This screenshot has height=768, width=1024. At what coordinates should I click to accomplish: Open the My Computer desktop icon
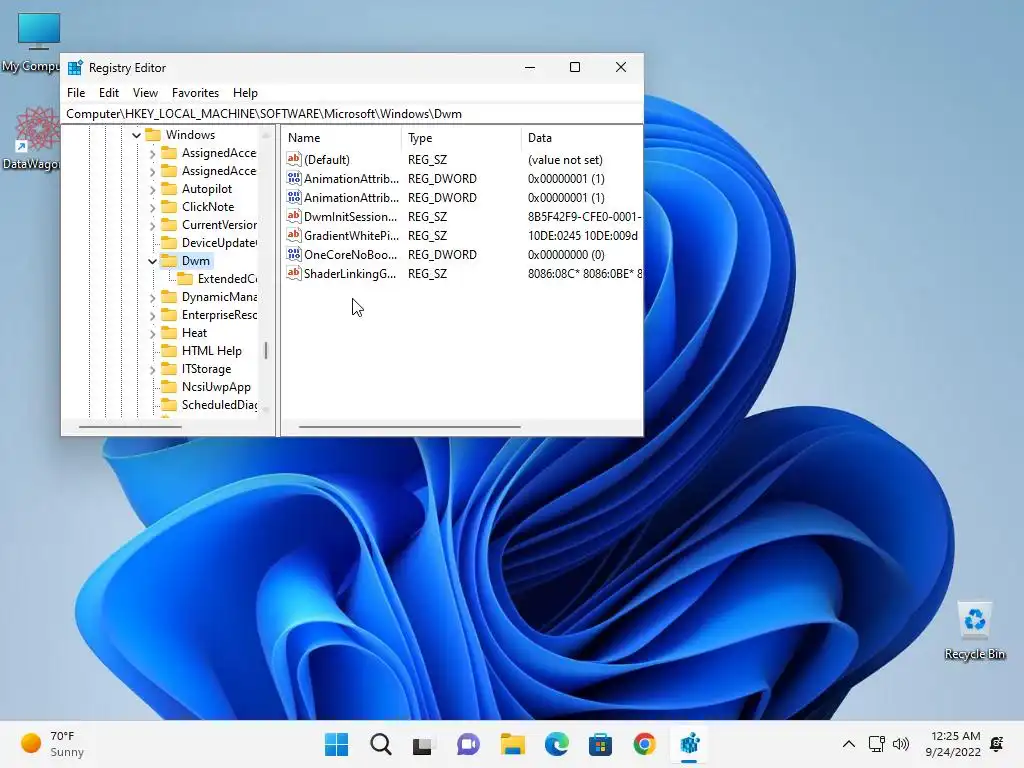(x=38, y=40)
